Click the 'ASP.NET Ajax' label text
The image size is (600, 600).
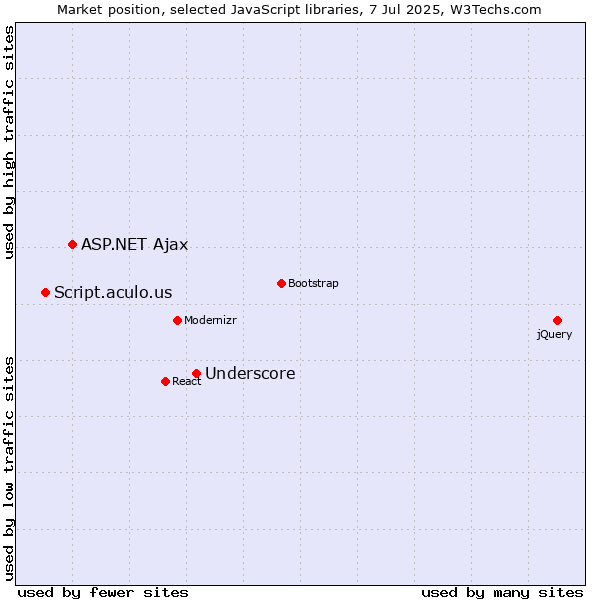(135, 245)
